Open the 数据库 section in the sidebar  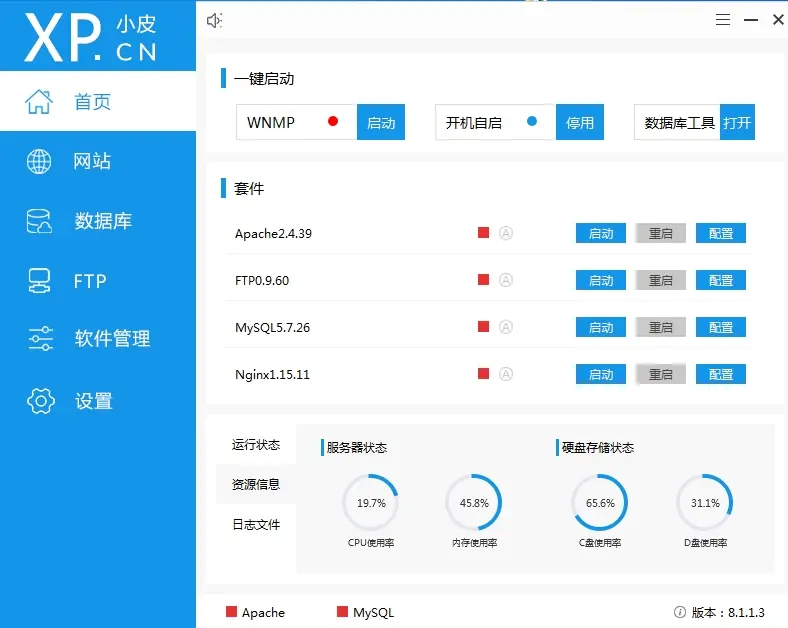point(98,221)
